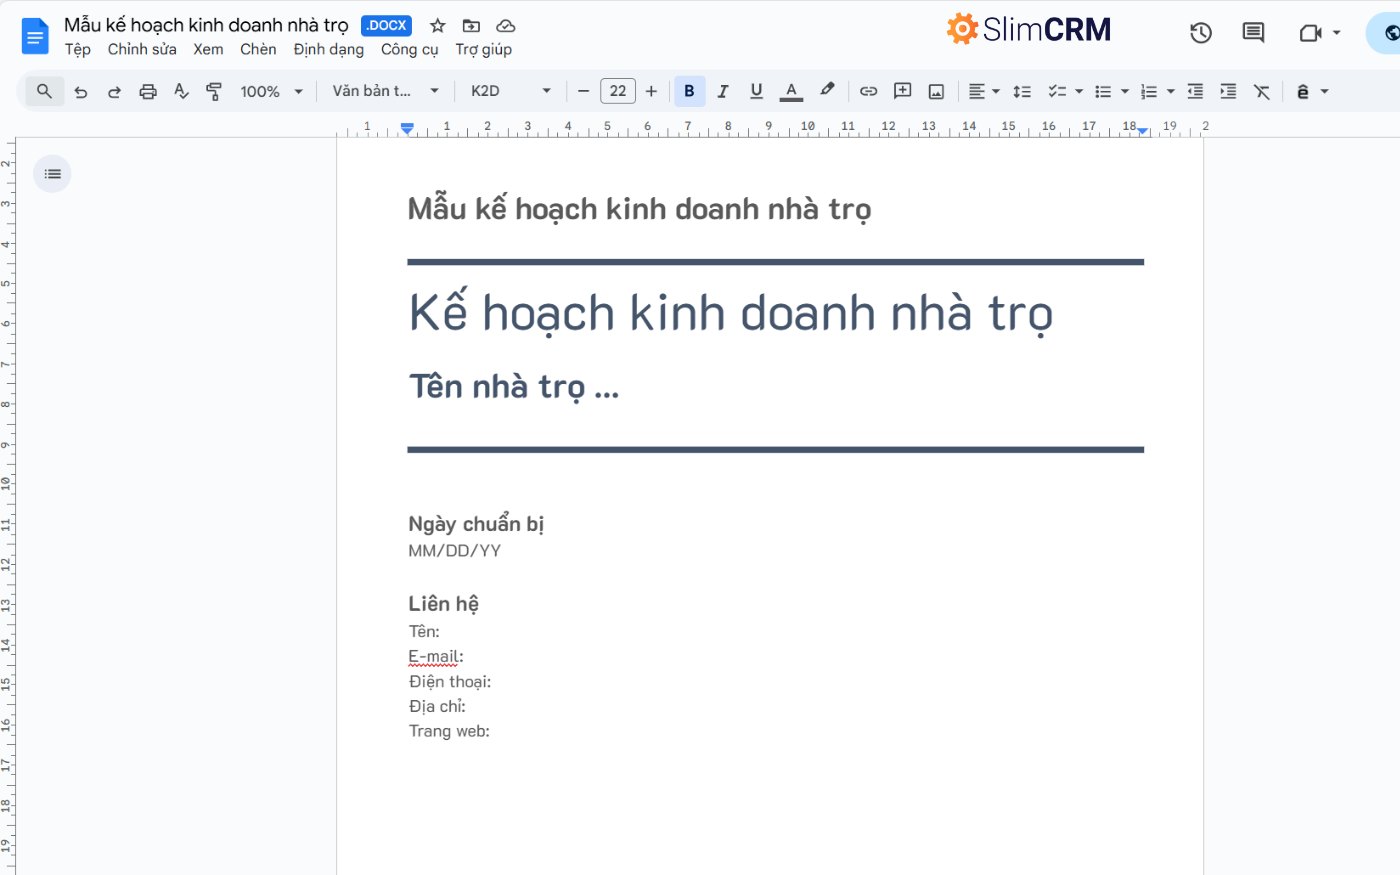Insert a link
The height and width of the screenshot is (875, 1400).
pos(868,91)
